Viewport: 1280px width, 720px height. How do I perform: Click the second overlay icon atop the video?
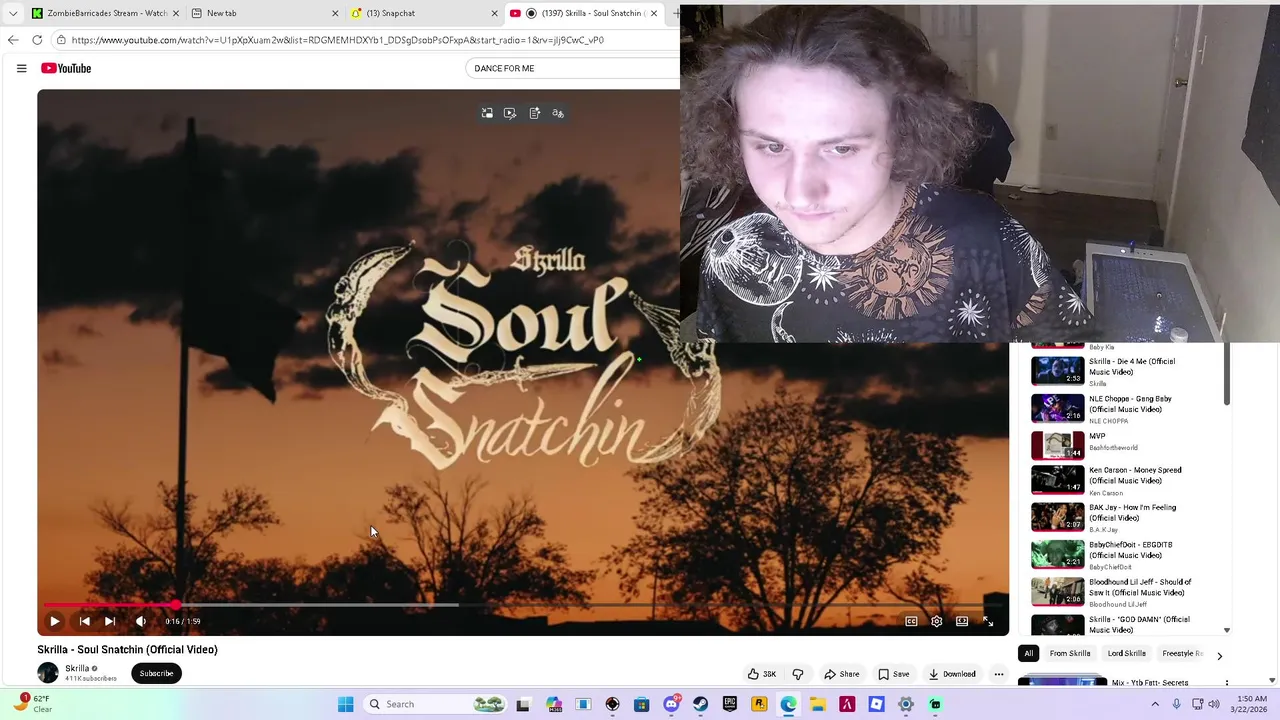click(510, 113)
